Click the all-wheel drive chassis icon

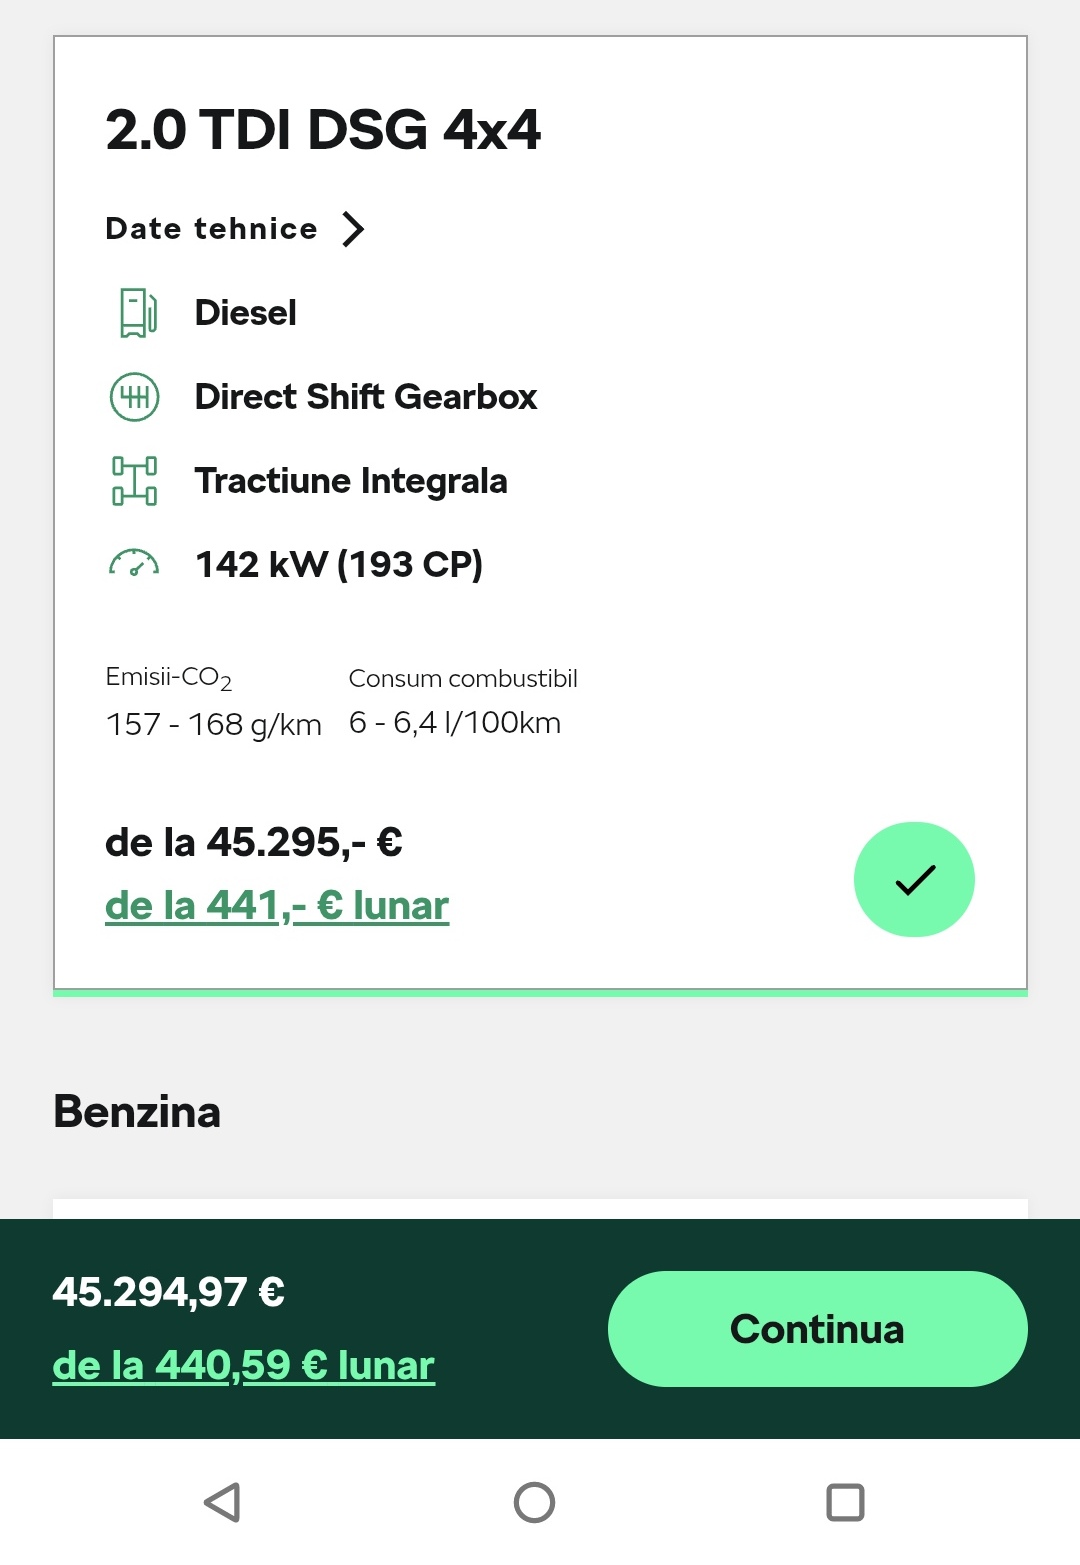click(x=134, y=481)
